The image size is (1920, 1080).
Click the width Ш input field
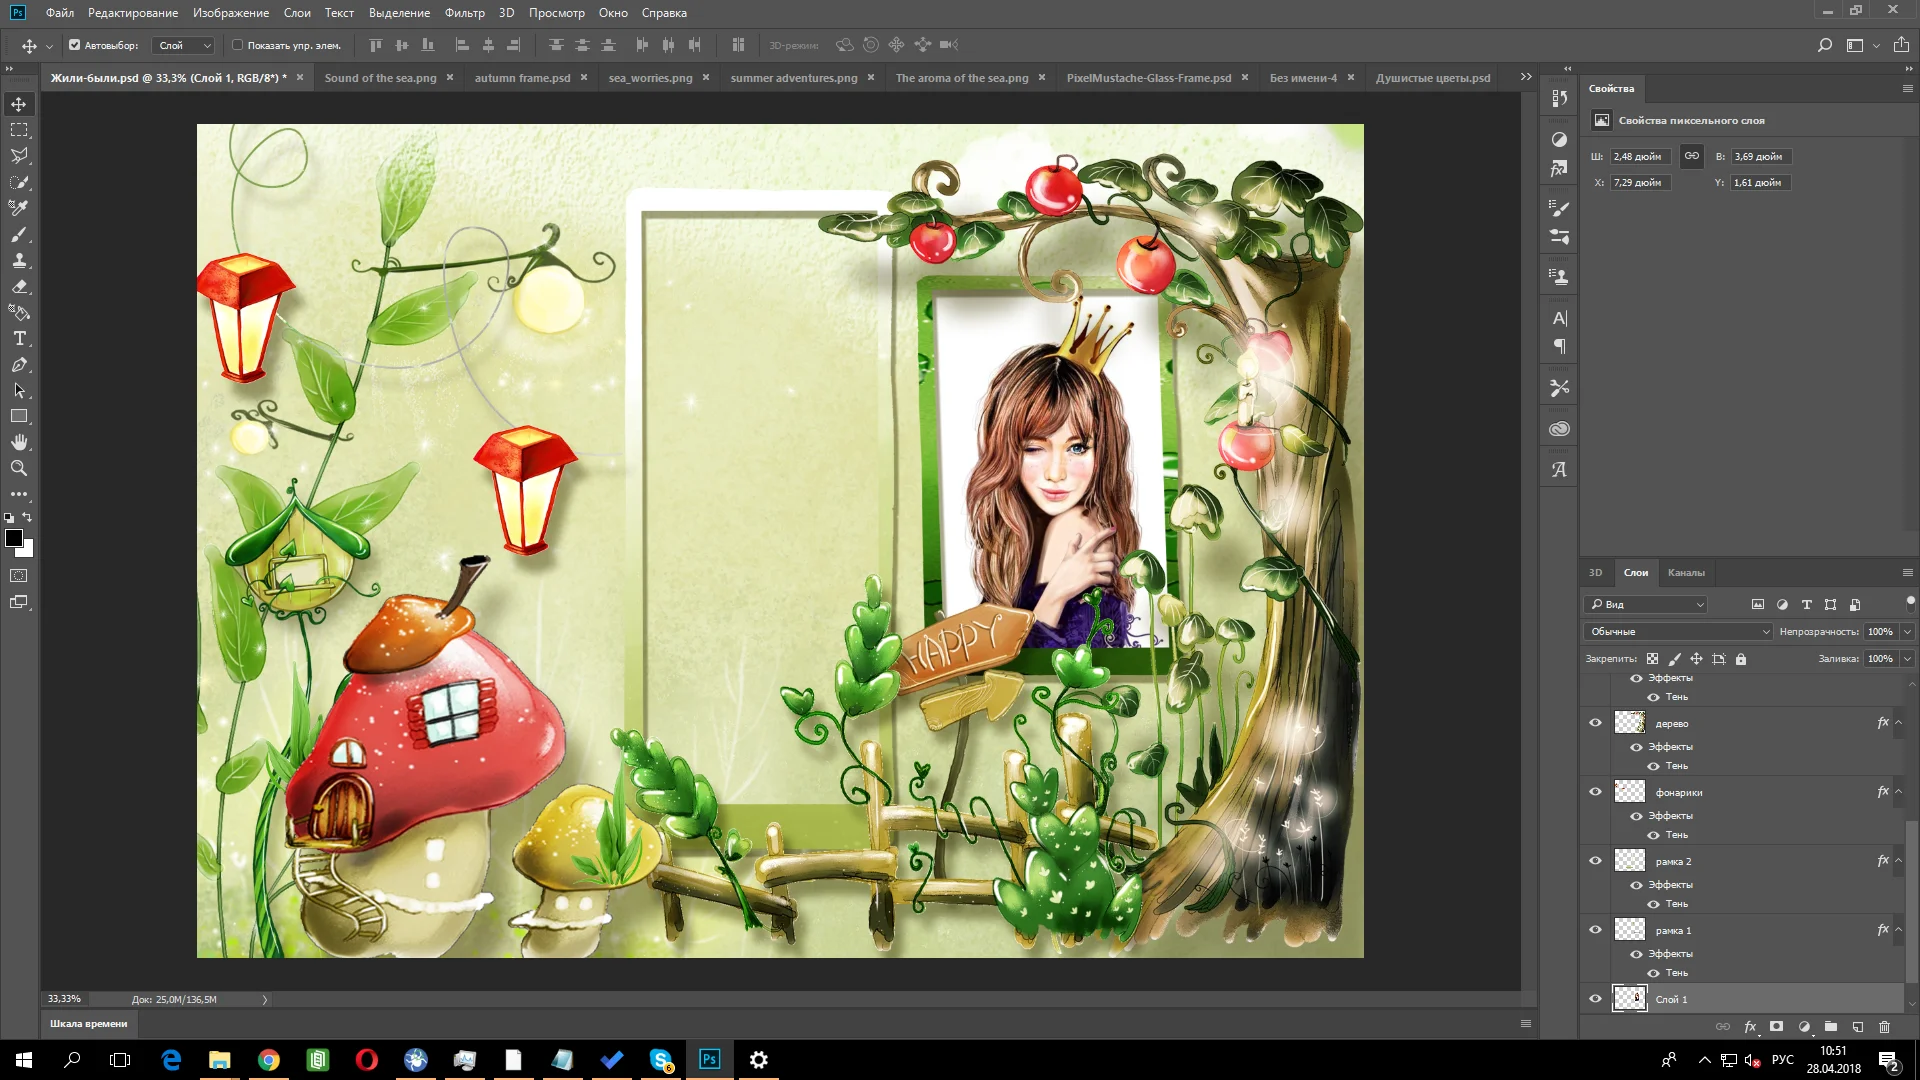[x=1640, y=157]
